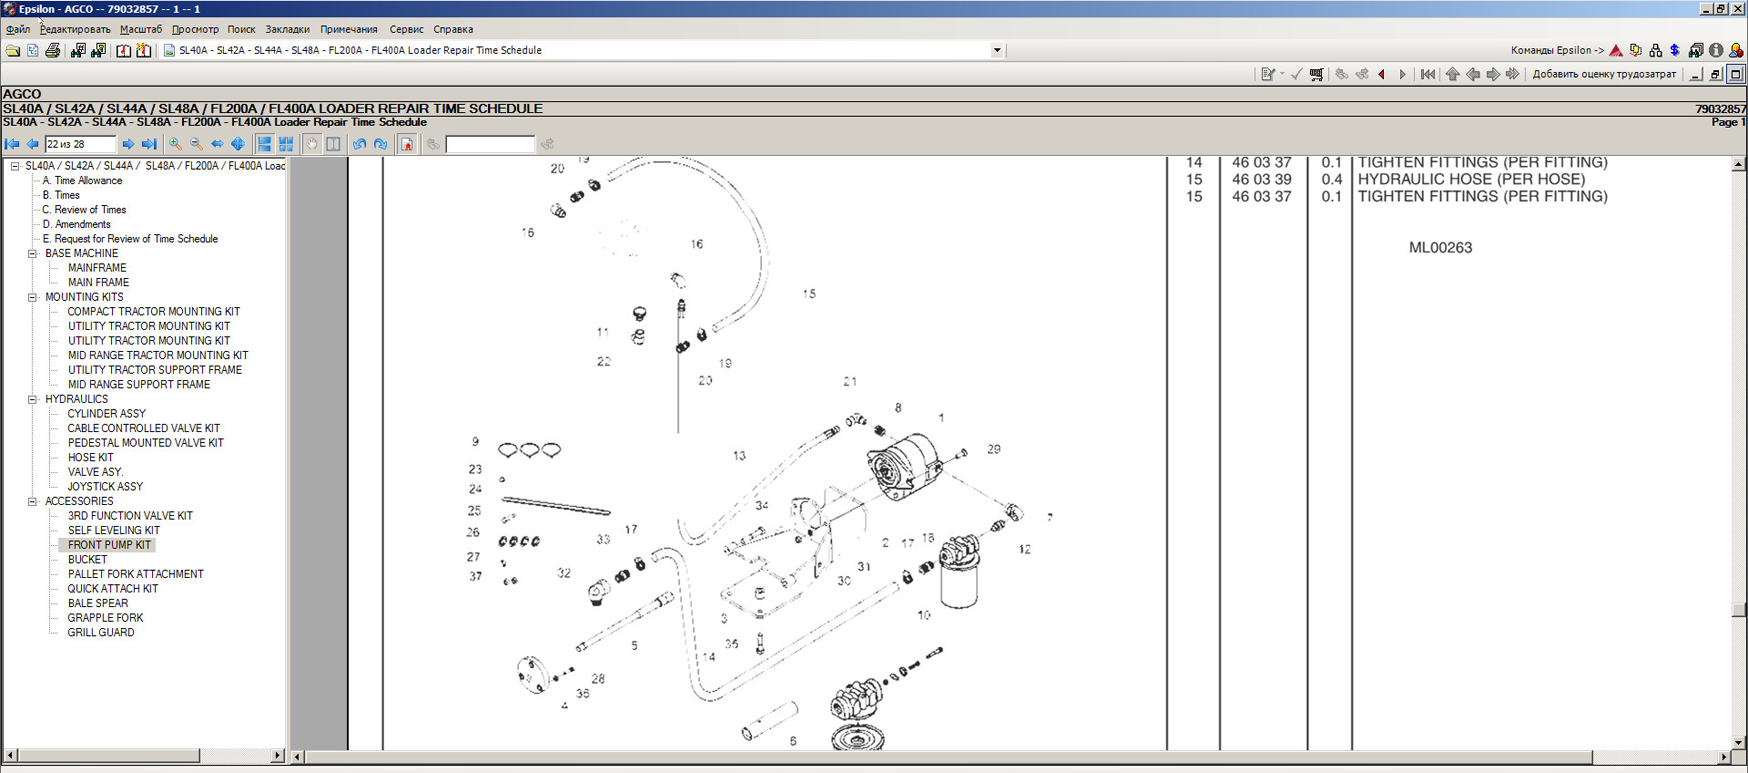Select BUCKET in the tree

coord(87,560)
